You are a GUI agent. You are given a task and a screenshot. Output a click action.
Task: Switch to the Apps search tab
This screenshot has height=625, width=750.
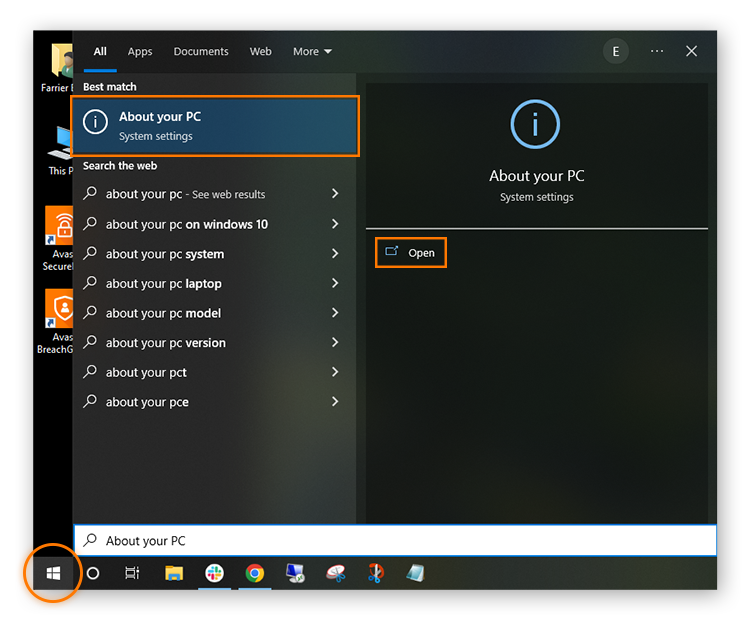140,52
